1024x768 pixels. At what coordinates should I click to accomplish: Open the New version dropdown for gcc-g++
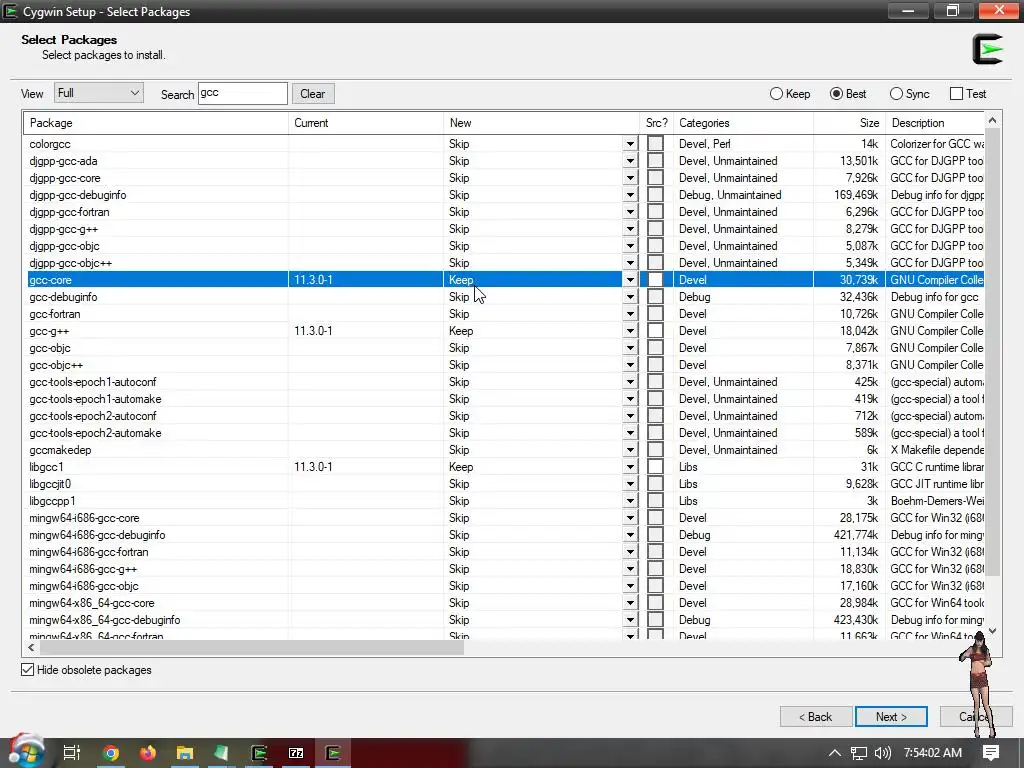point(630,330)
